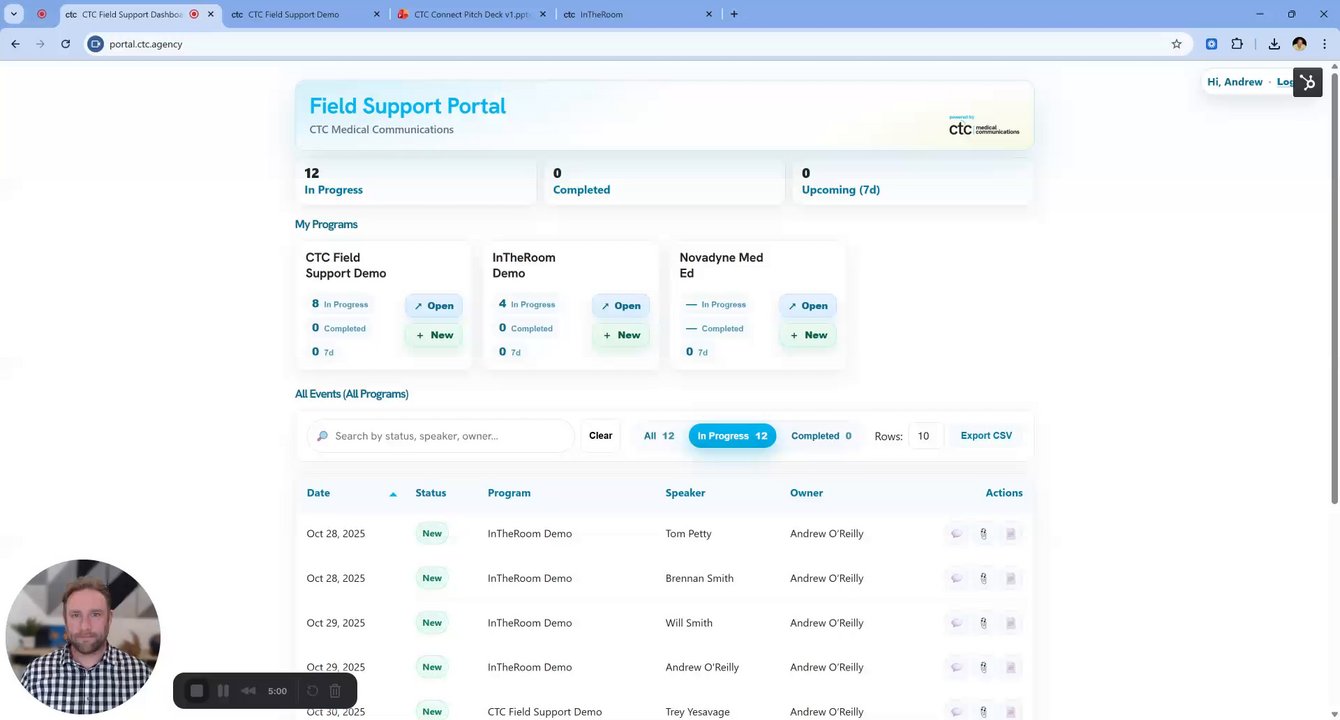Go back to the previous page
The image size is (1340, 720).
[15, 44]
